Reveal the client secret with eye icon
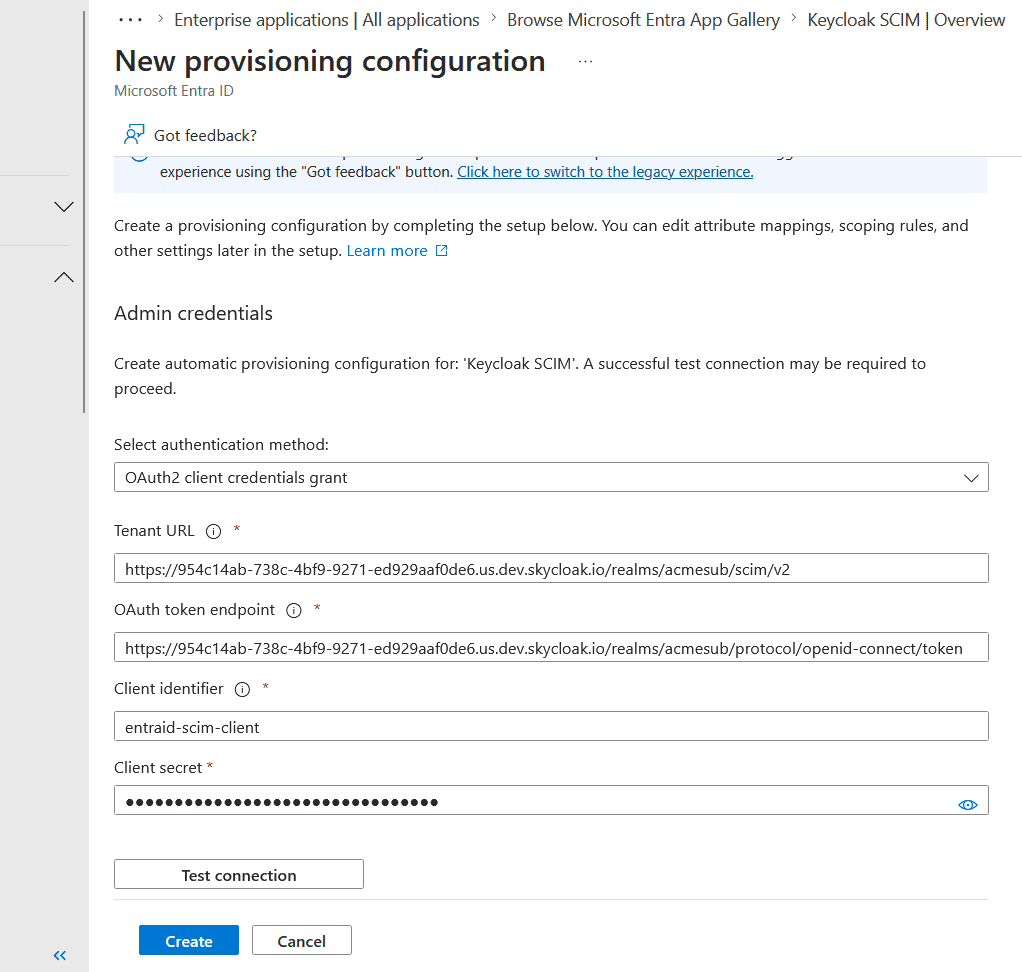 coord(967,804)
